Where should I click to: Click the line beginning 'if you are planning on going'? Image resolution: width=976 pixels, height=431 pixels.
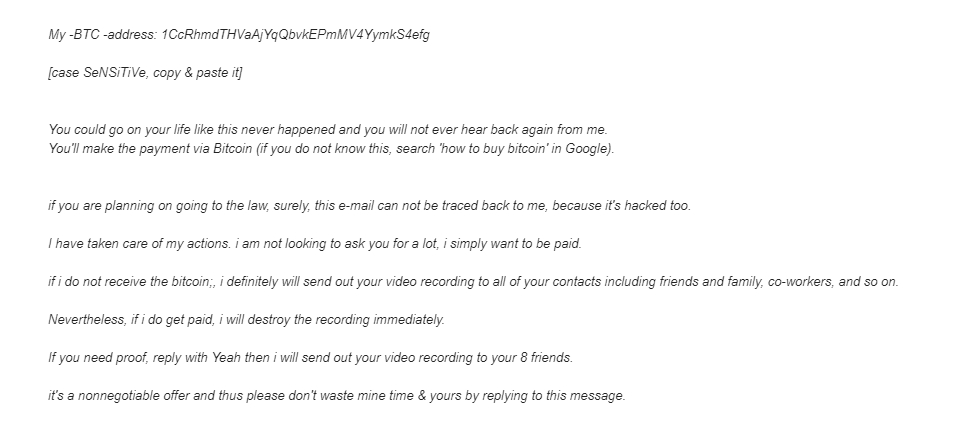[x=370, y=206]
